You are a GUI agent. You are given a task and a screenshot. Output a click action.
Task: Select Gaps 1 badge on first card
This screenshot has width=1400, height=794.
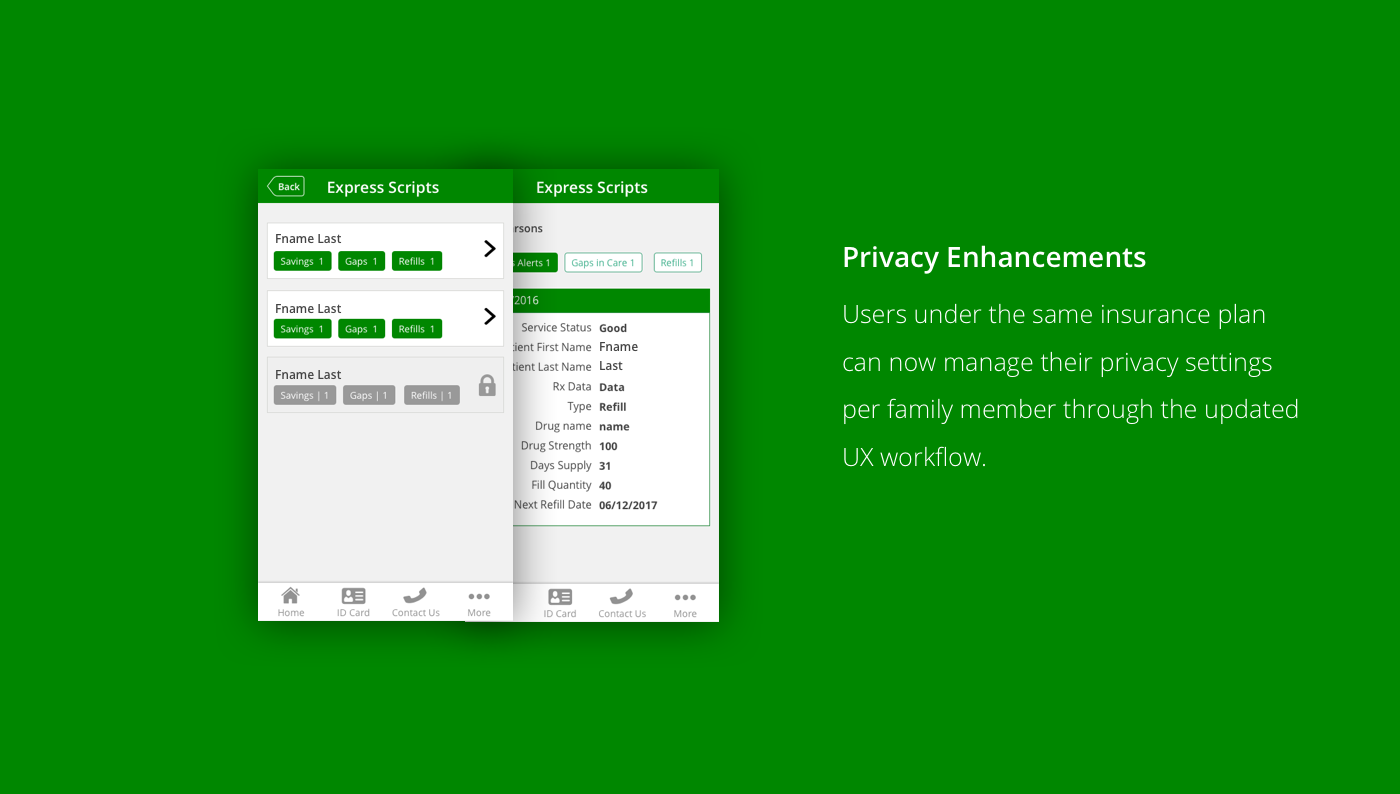[x=361, y=261]
